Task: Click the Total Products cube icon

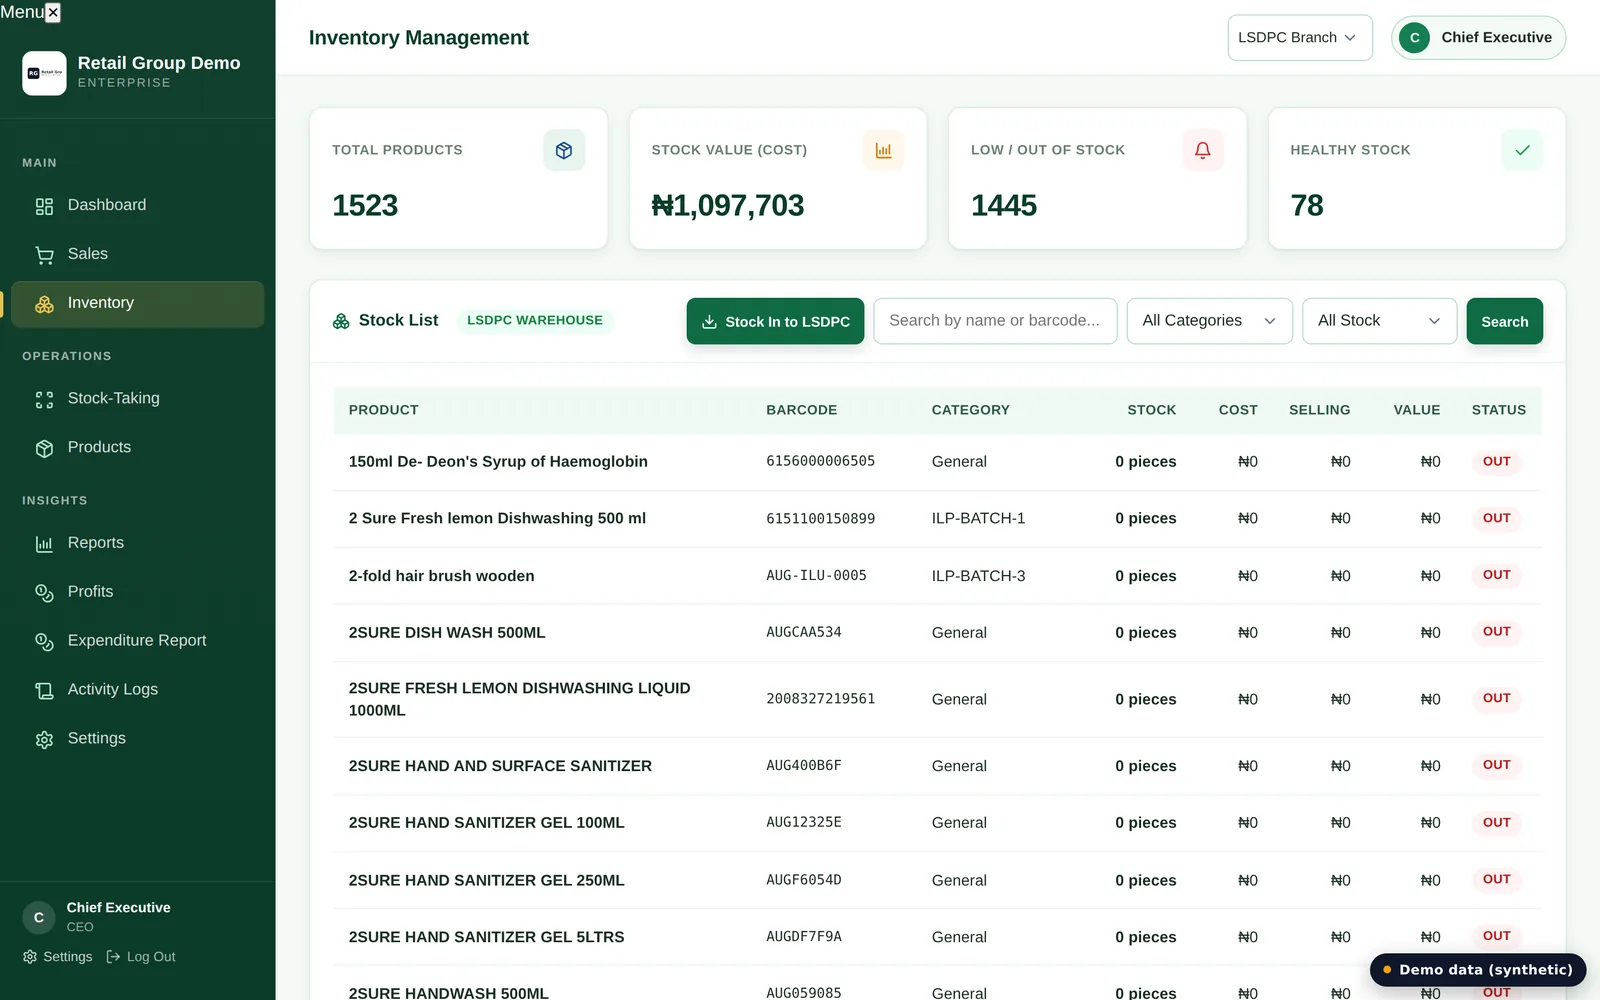Action: [564, 150]
